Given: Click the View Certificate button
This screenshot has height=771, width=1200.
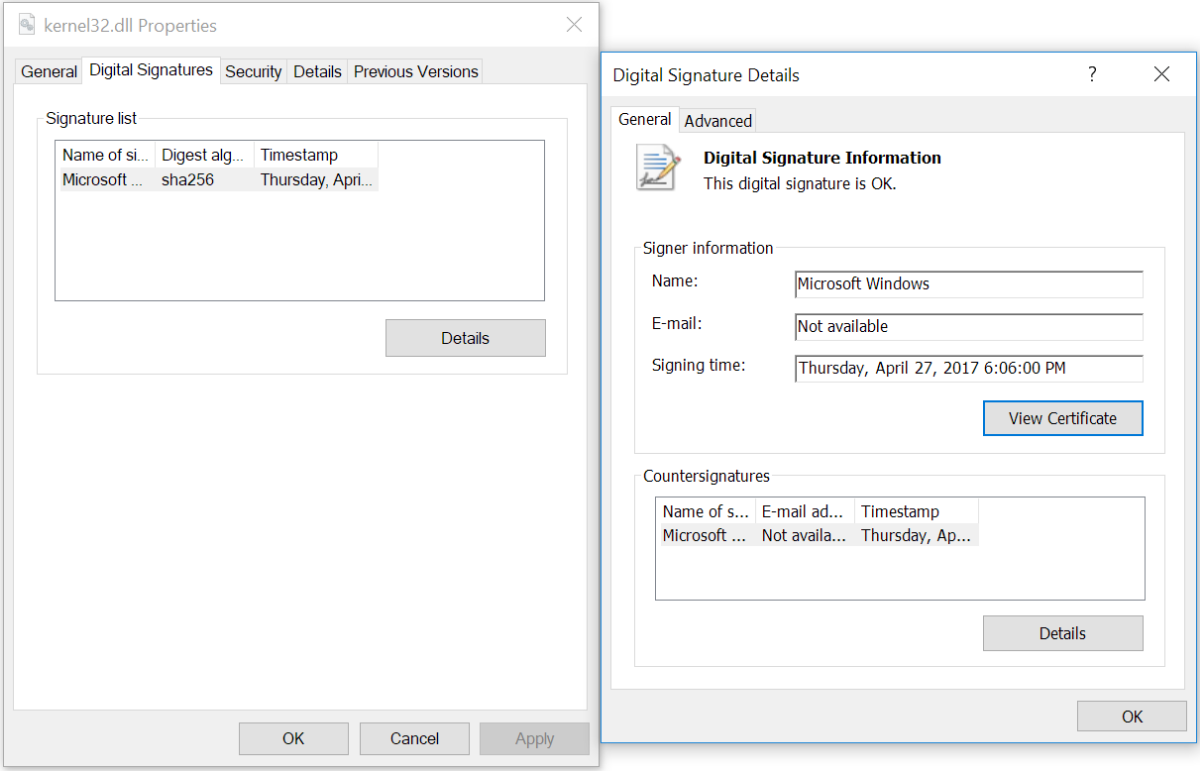Looking at the screenshot, I should (x=1062, y=418).
